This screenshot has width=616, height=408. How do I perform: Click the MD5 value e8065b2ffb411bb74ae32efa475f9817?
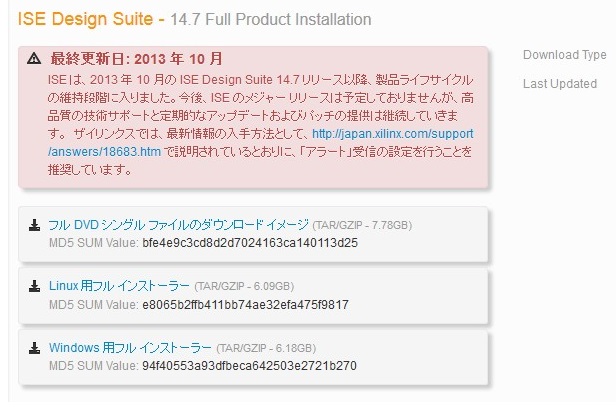pos(245,305)
